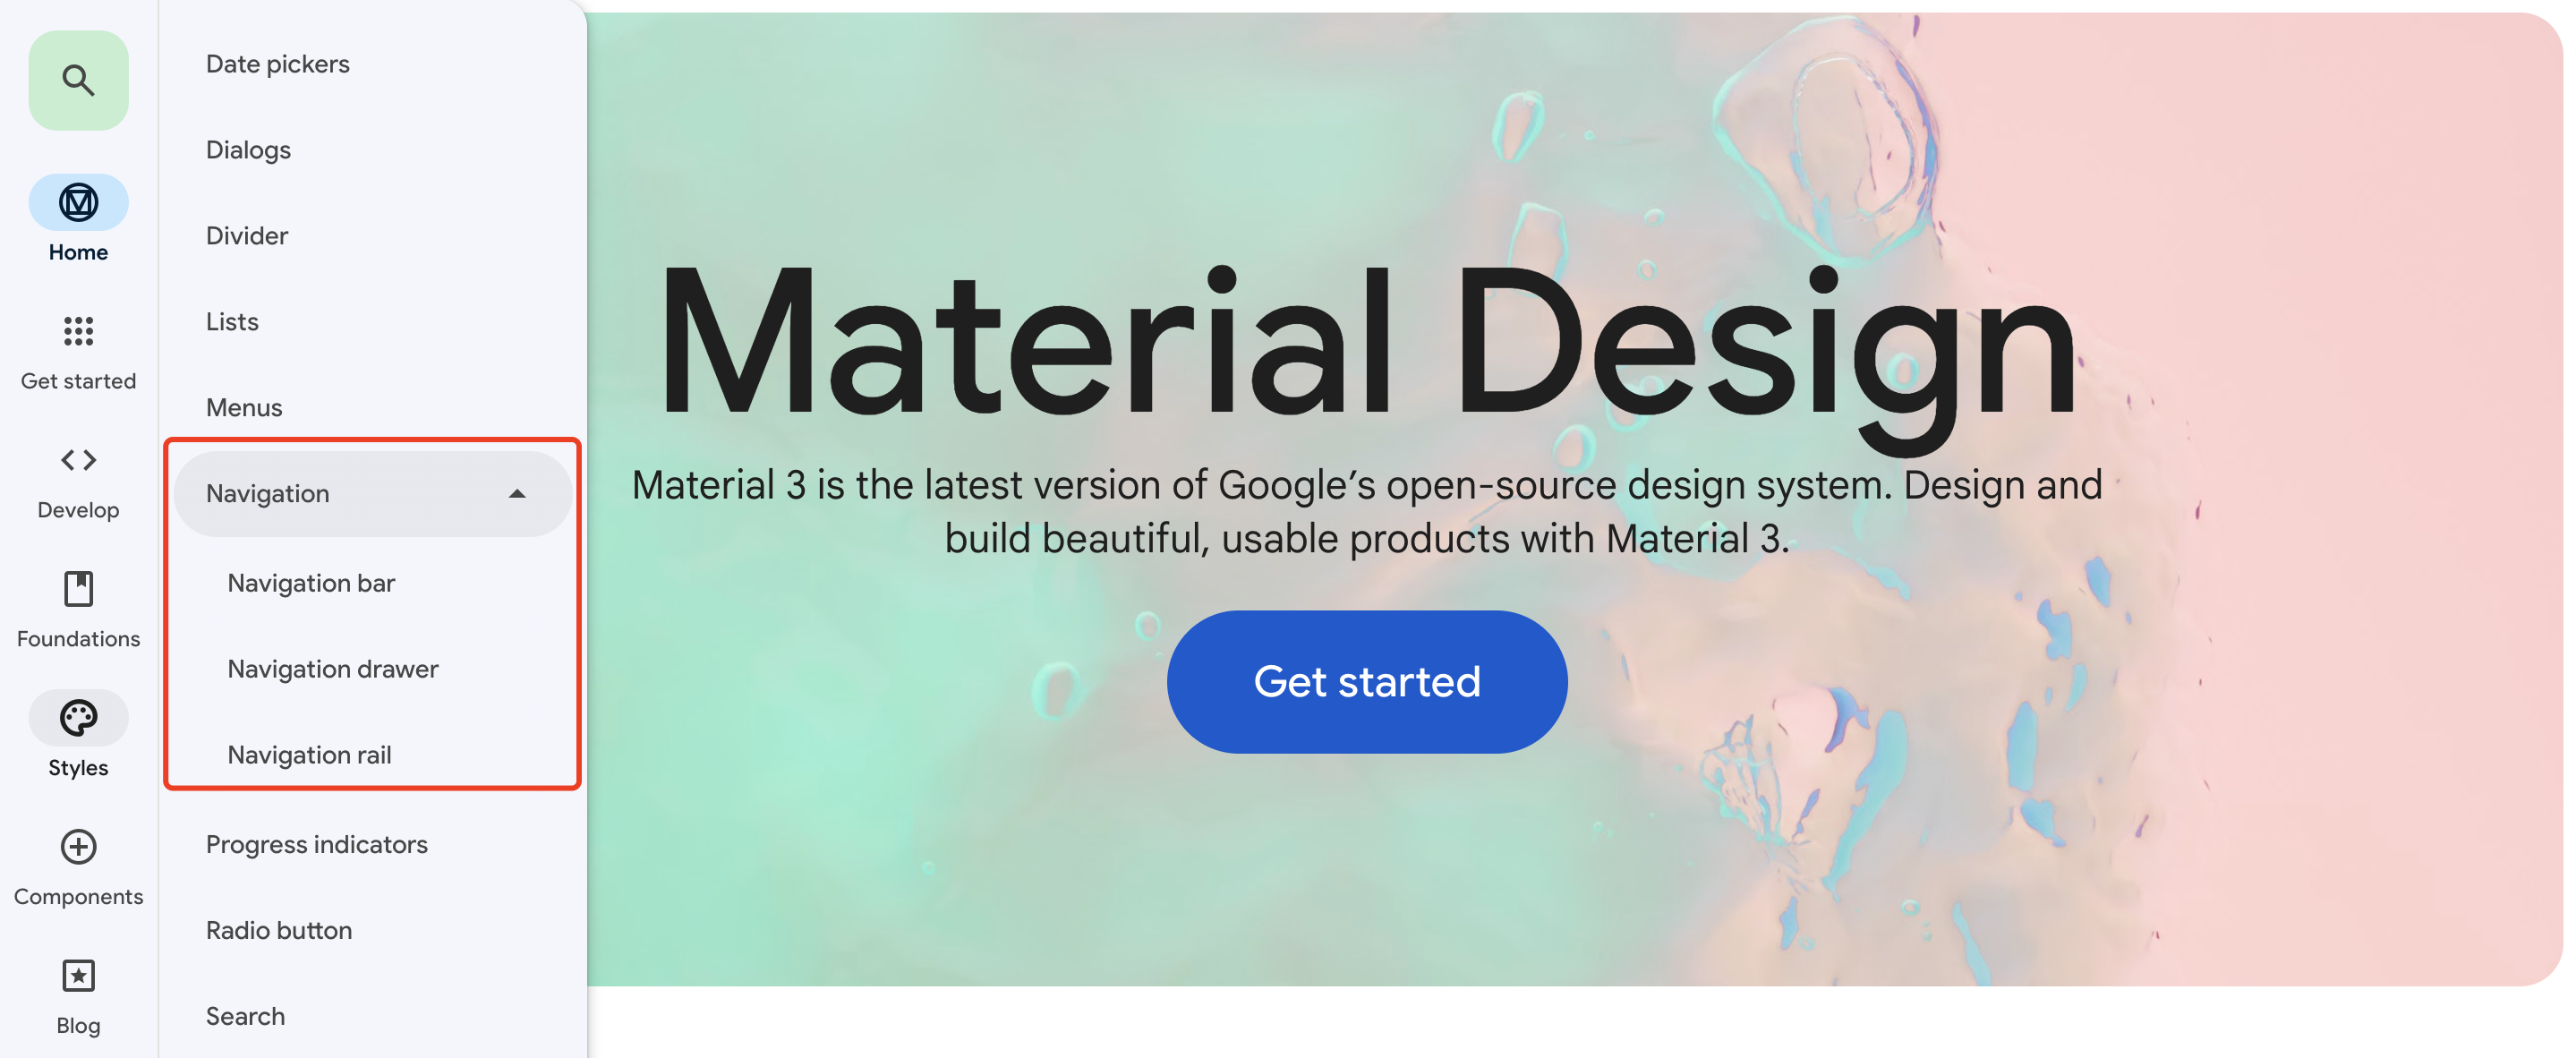Screen dimensions: 2576x1058
Task: Open the Dialogs menu item
Action: coord(248,150)
